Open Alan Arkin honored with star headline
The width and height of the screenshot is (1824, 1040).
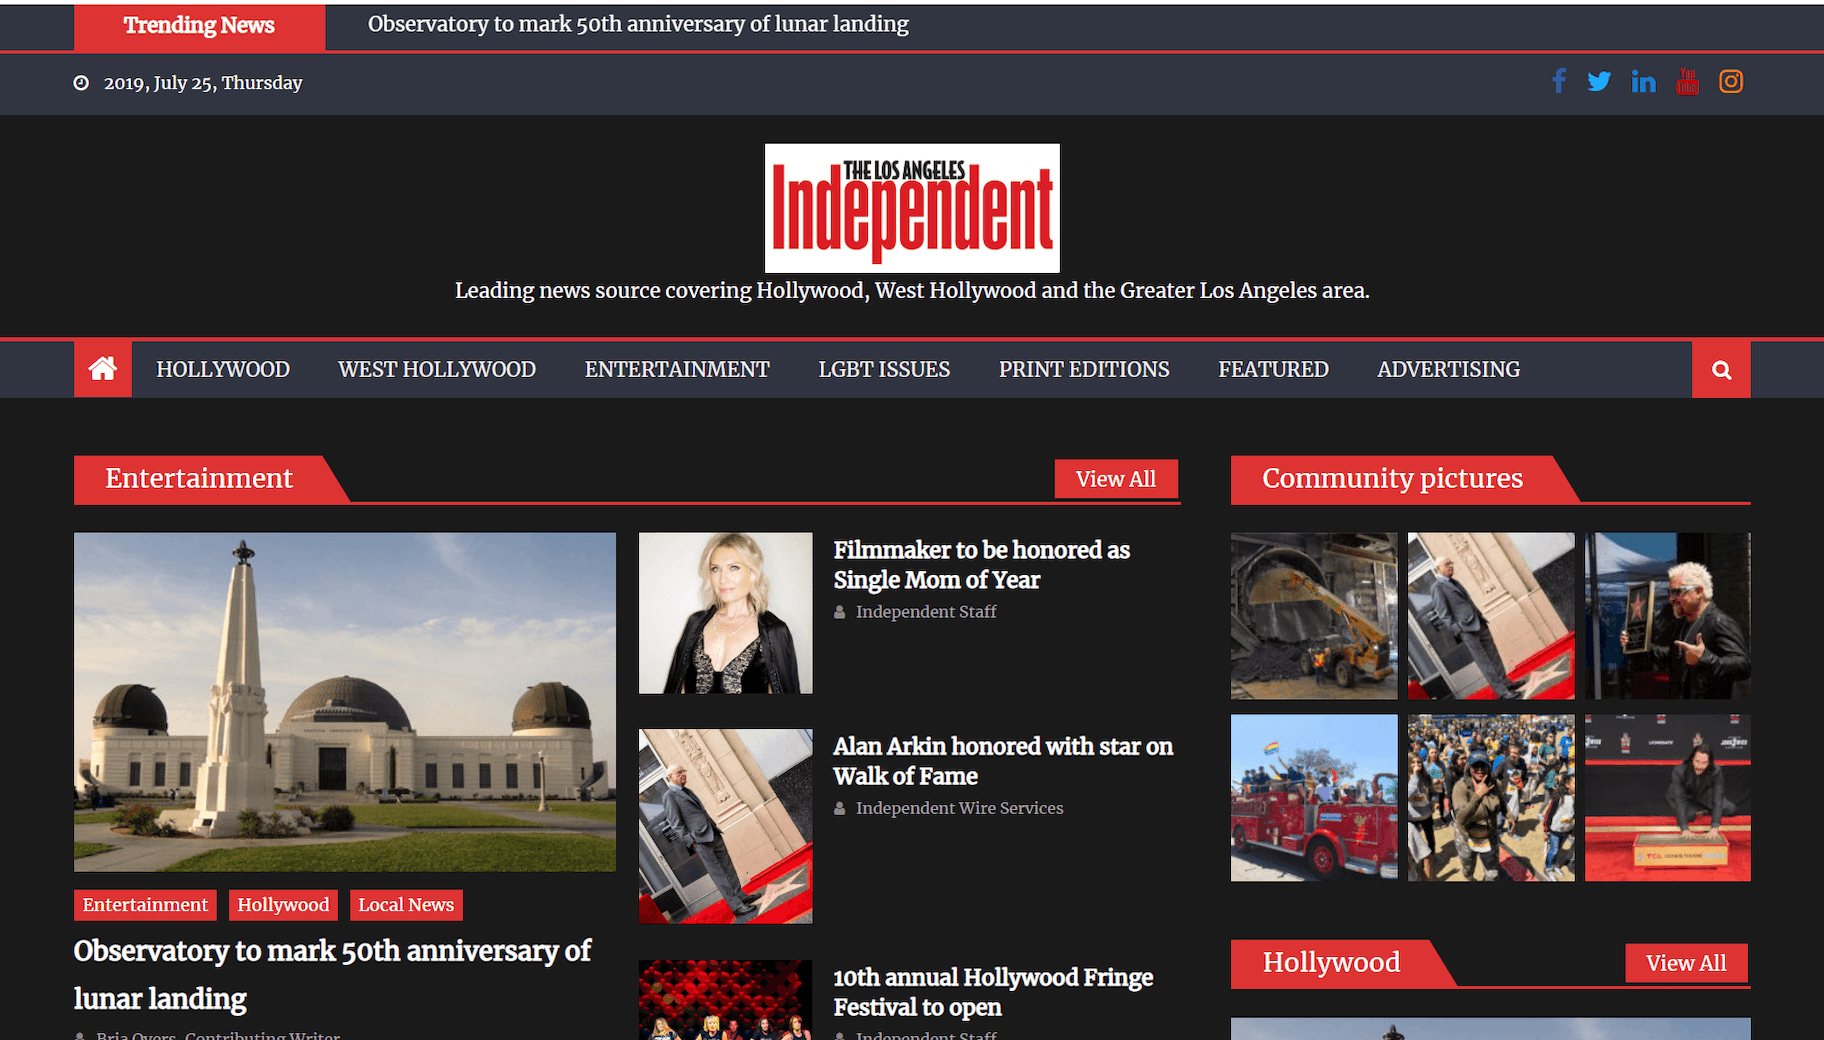pyautogui.click(x=1003, y=761)
